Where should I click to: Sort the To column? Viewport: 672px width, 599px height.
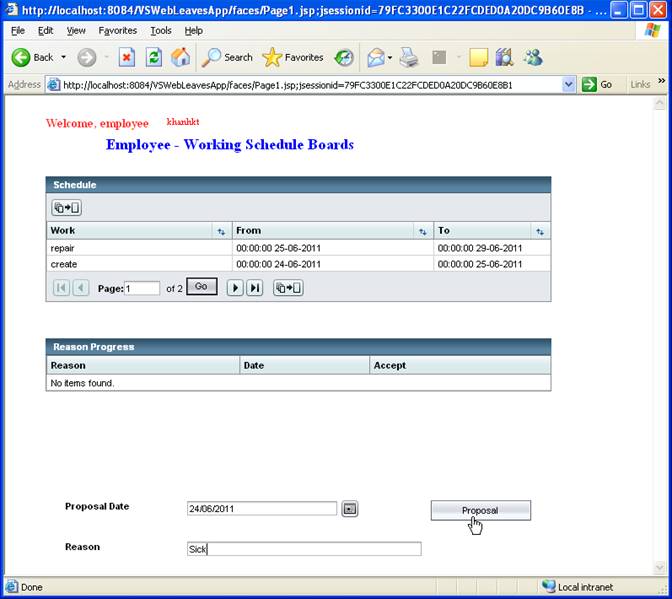[540, 231]
